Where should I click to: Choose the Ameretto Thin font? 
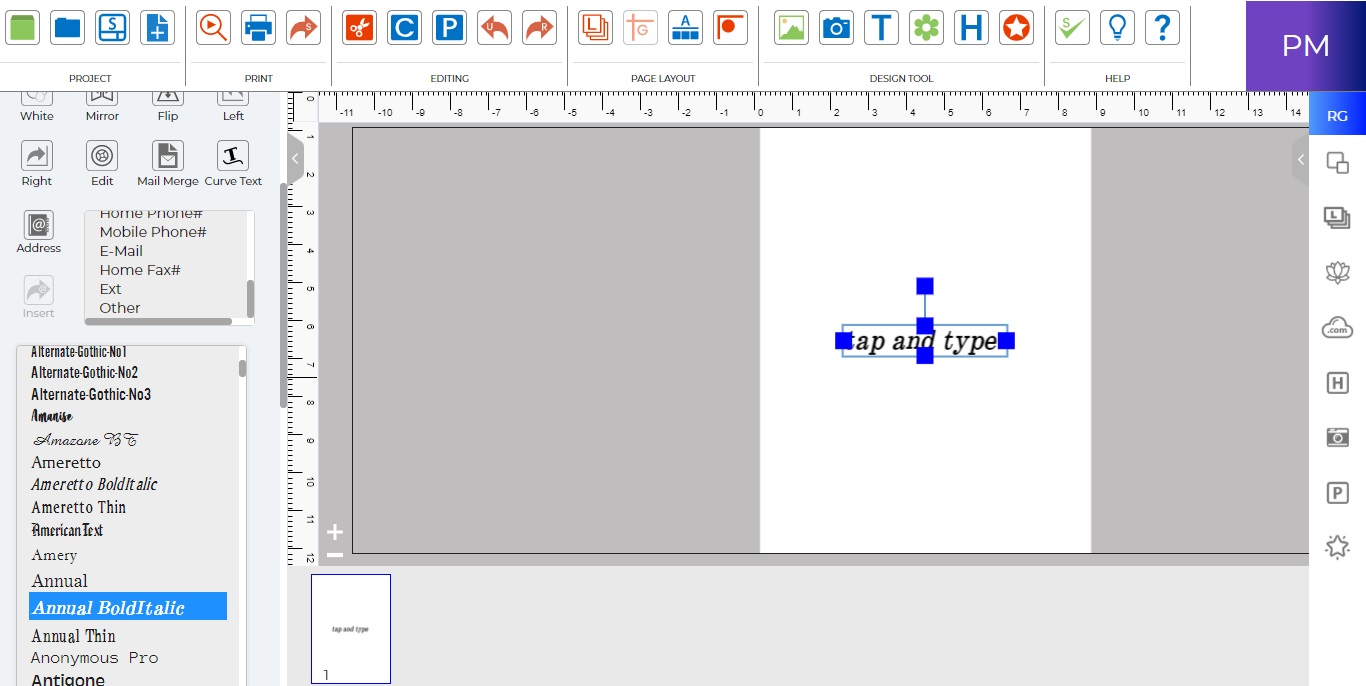[x=78, y=507]
